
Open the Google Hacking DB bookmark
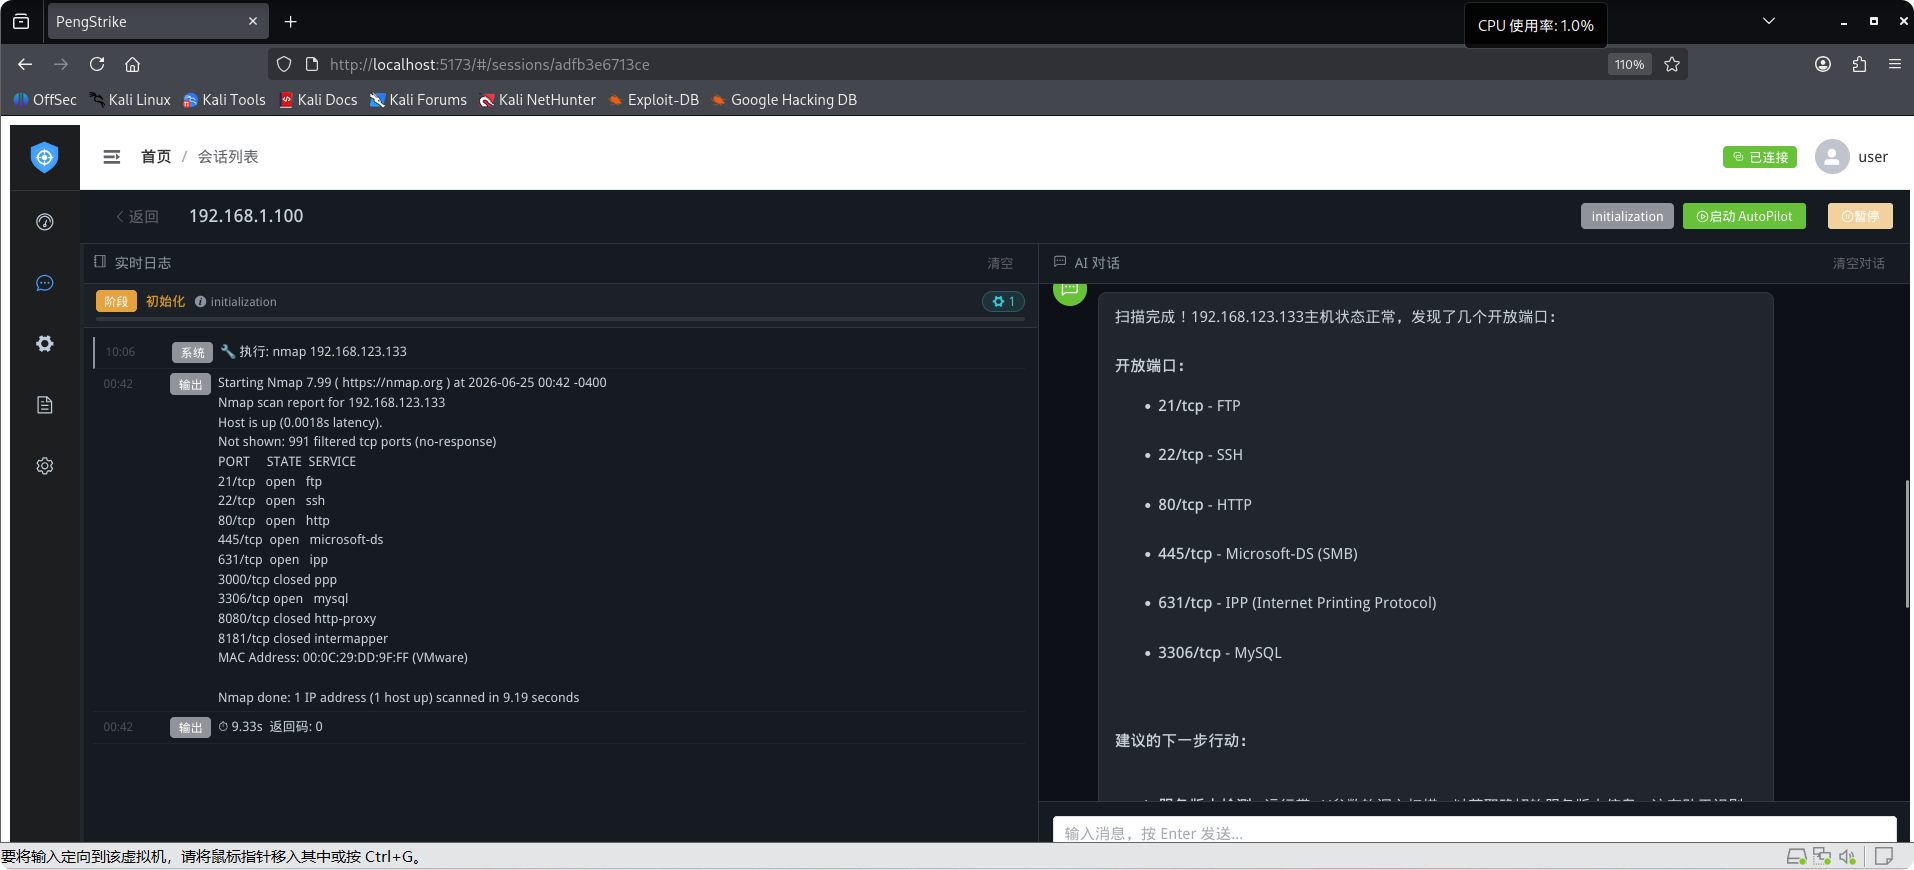(784, 100)
